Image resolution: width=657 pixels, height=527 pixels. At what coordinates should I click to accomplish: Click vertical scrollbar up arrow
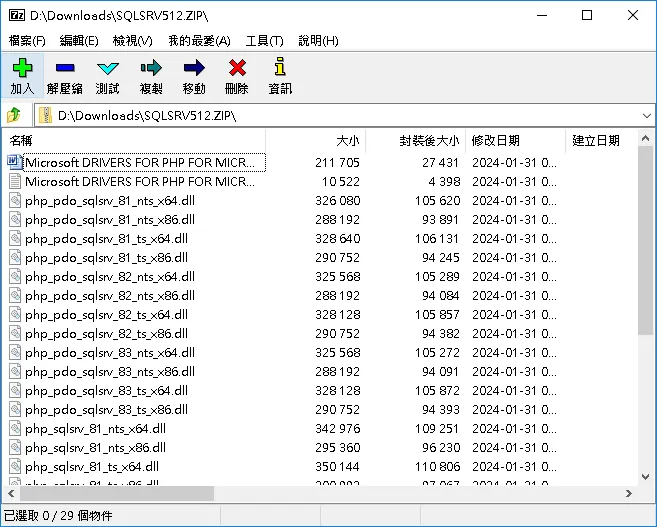646,138
